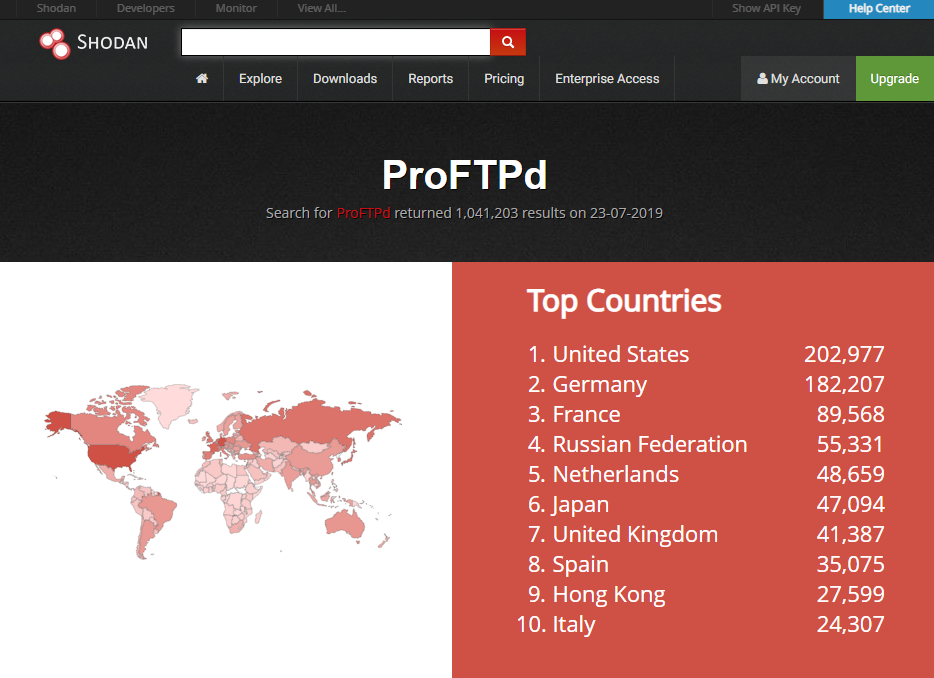Viewport: 934px width, 678px height.
Task: Select Italy in the country list
Action: point(574,624)
